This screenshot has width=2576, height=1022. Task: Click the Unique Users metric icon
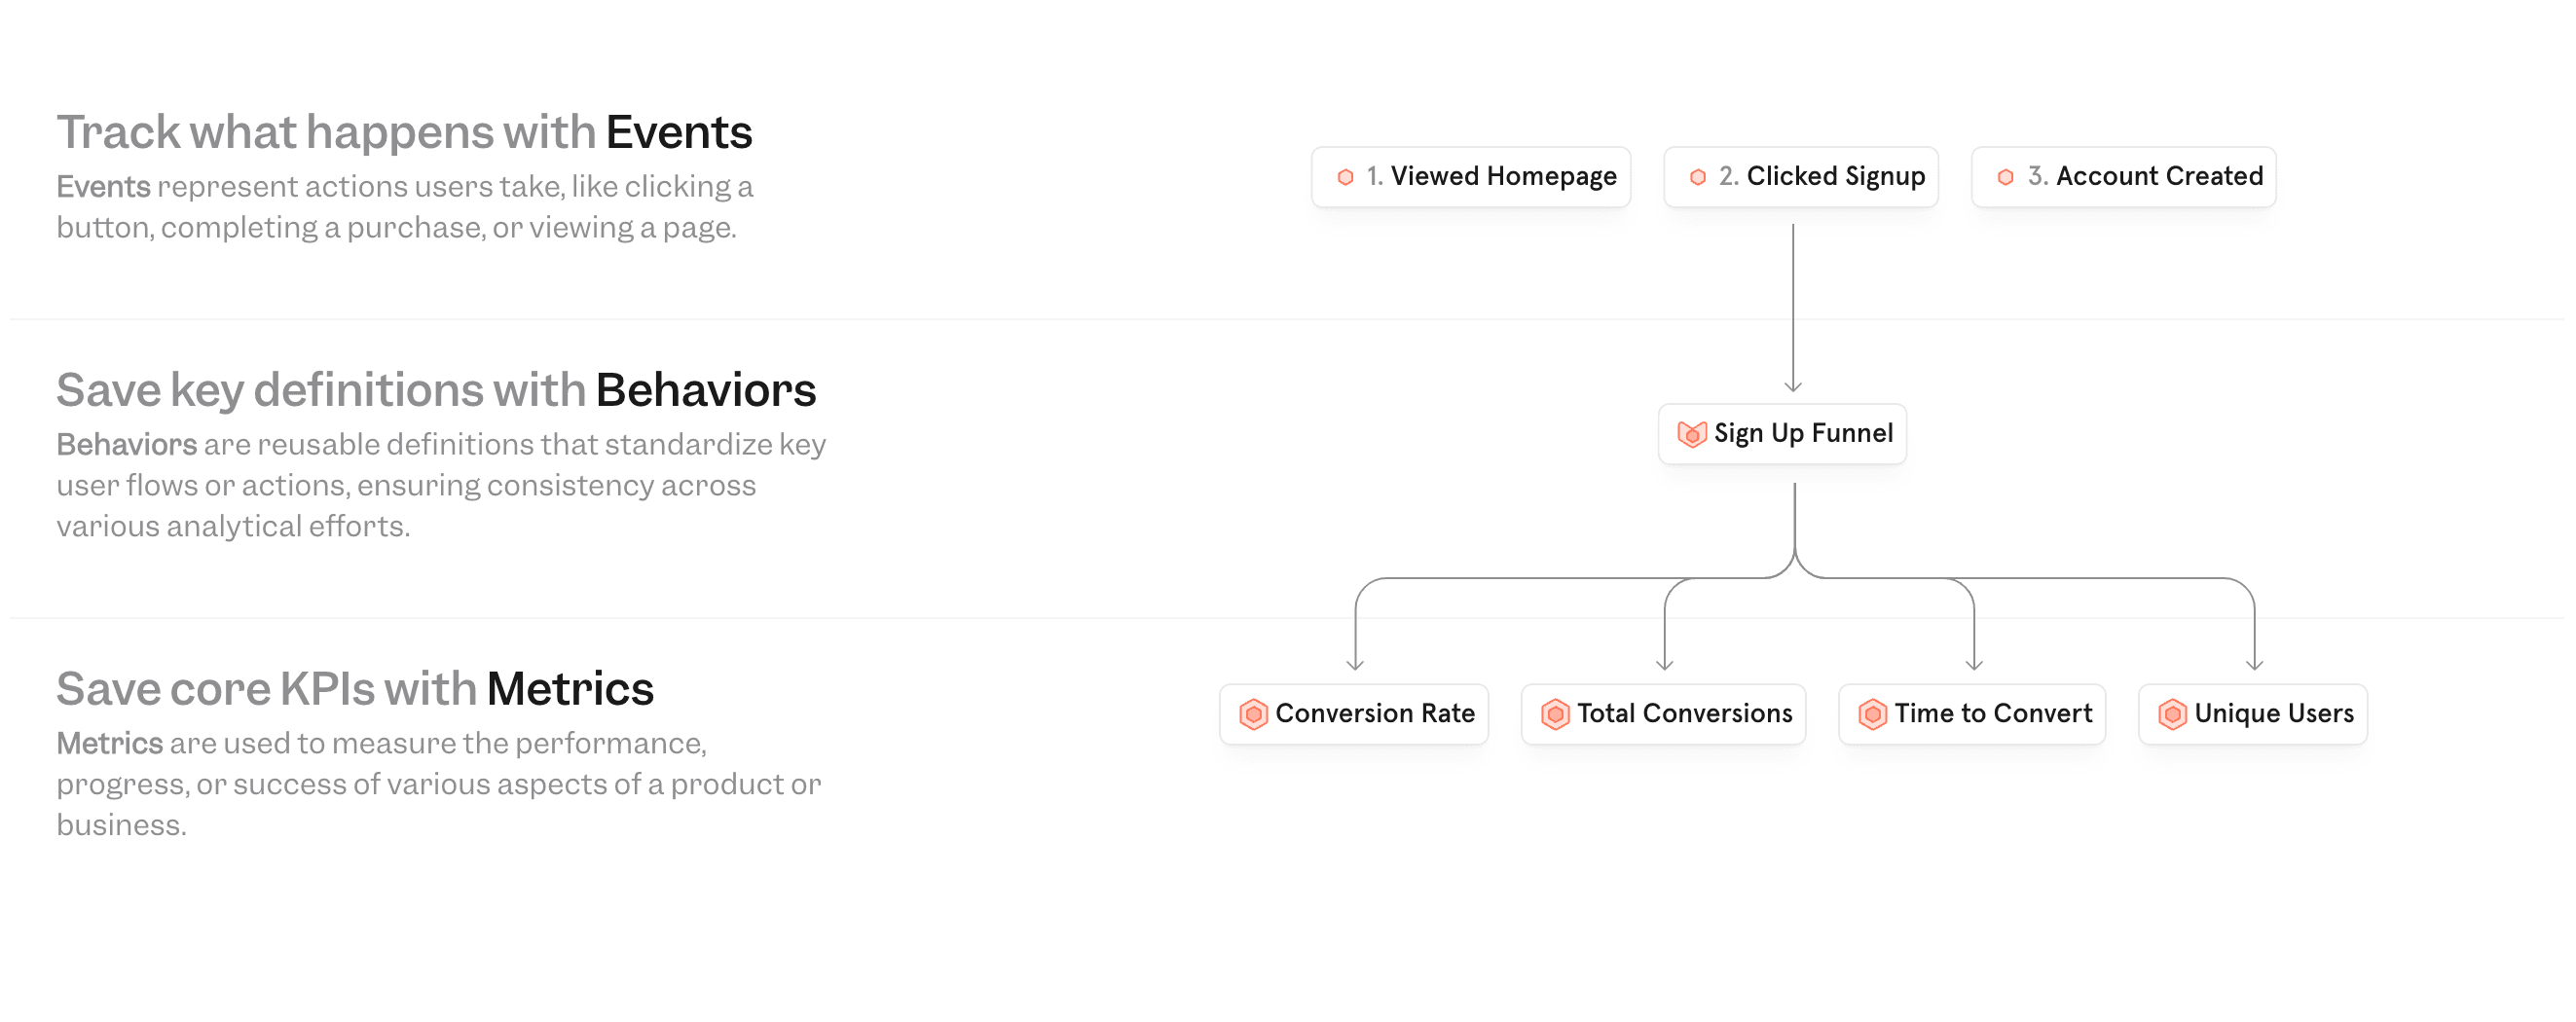point(2172,714)
